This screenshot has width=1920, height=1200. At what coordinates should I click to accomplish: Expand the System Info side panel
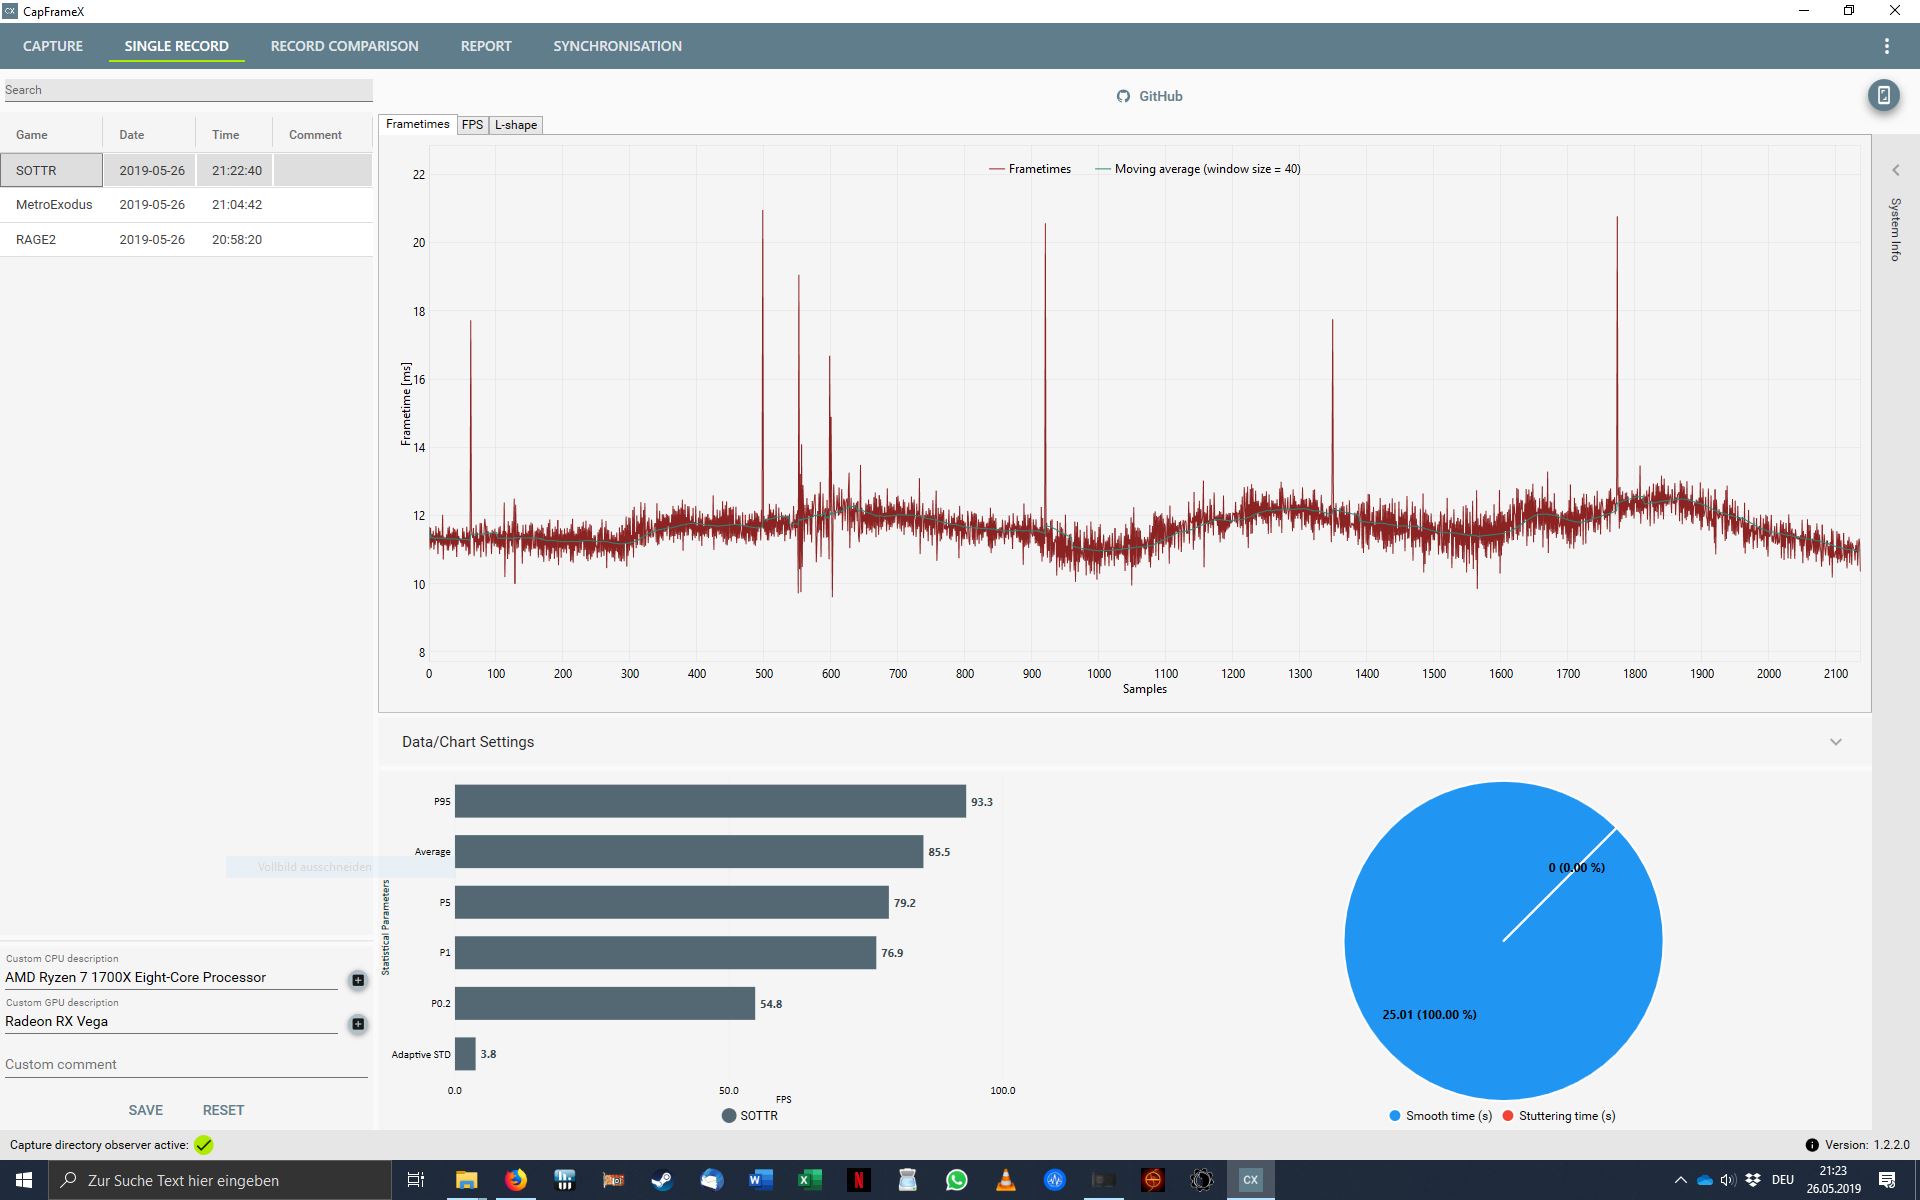click(x=1895, y=170)
